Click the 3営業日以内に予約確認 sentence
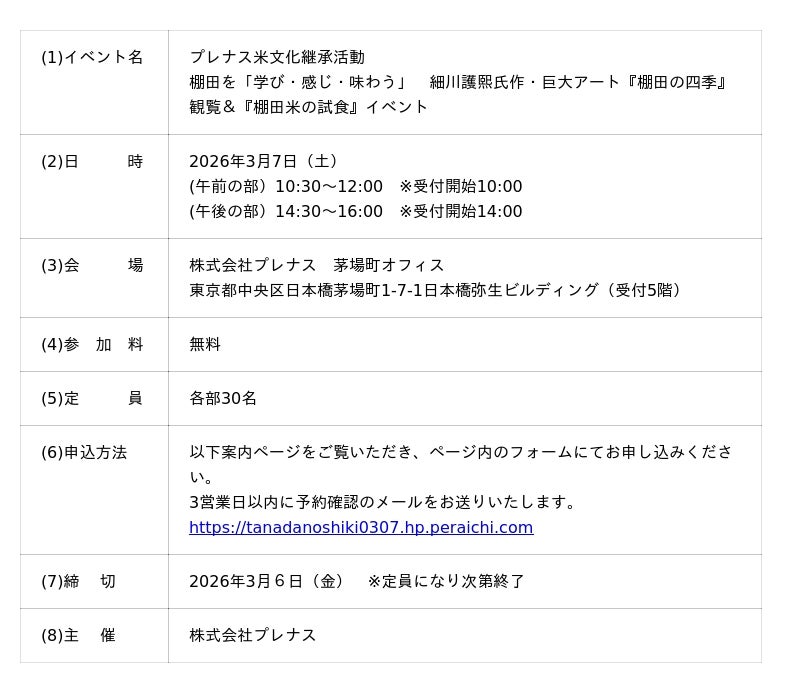 point(383,503)
